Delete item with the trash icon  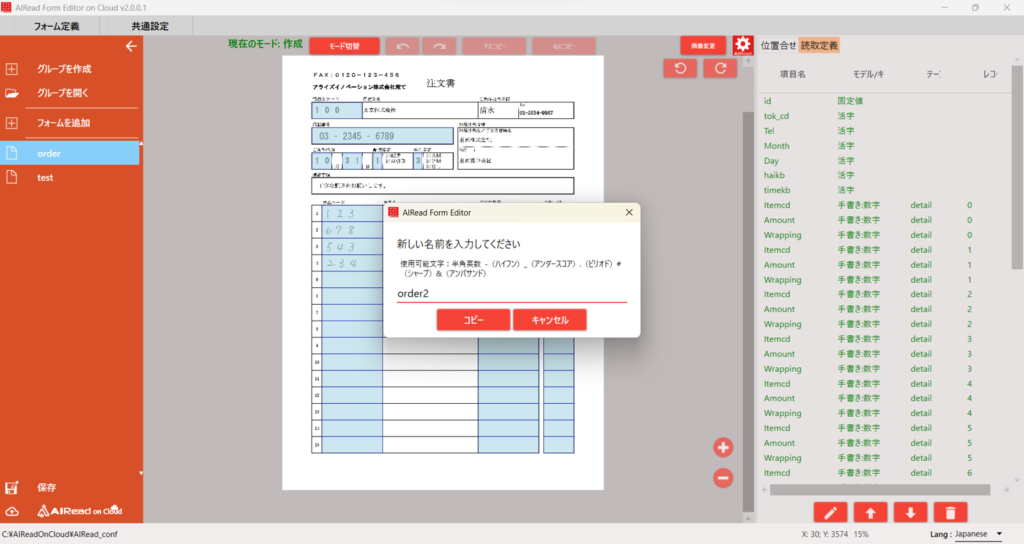point(949,512)
